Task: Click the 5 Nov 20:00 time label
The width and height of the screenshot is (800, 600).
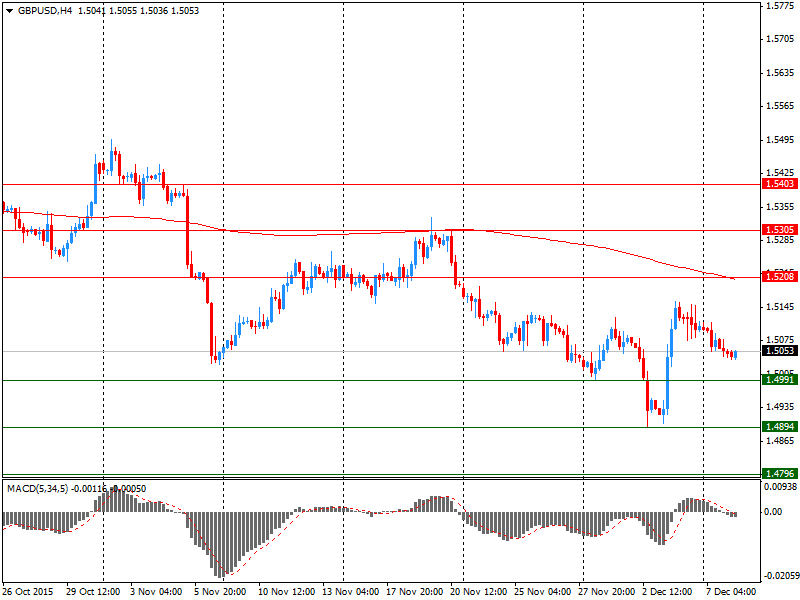Action: 220,592
